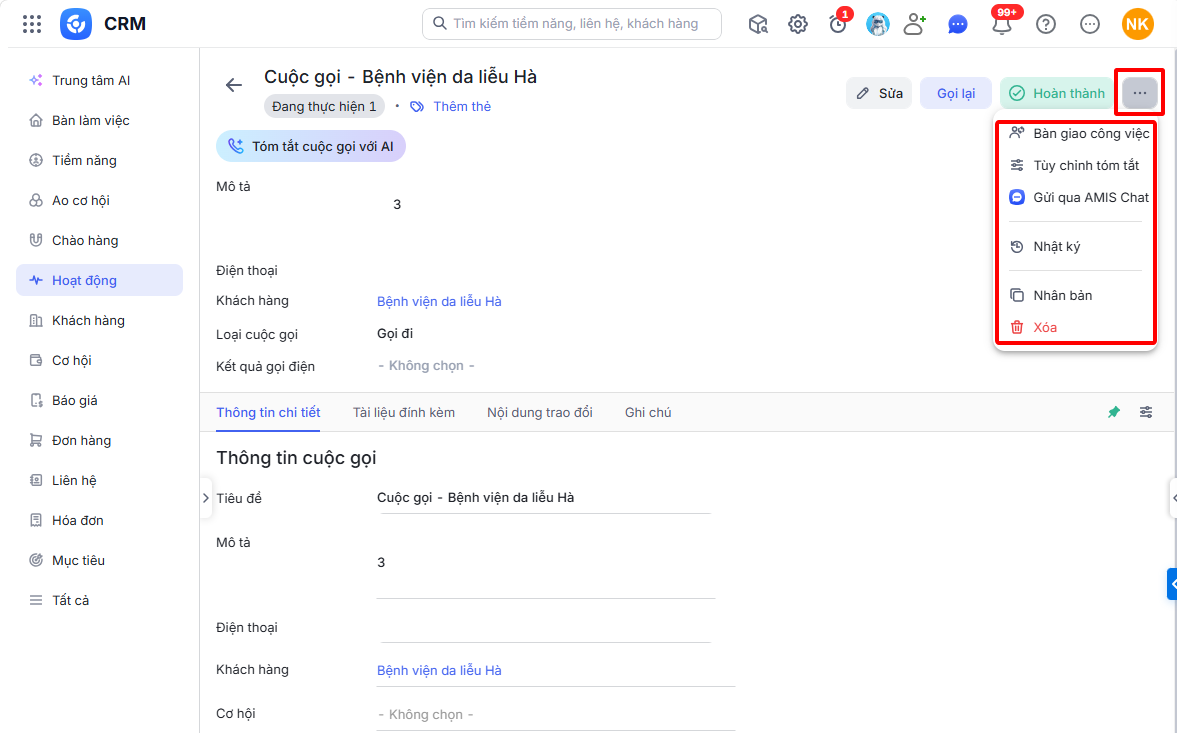Go back using the left arrow
The height and width of the screenshot is (733, 1177).
coord(233,85)
